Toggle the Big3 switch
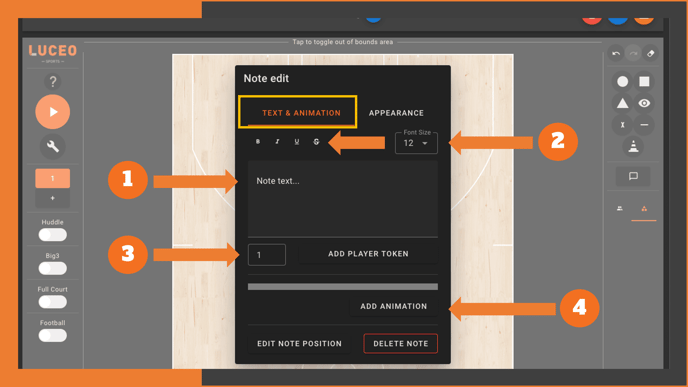This screenshot has height=387, width=688. point(53,268)
